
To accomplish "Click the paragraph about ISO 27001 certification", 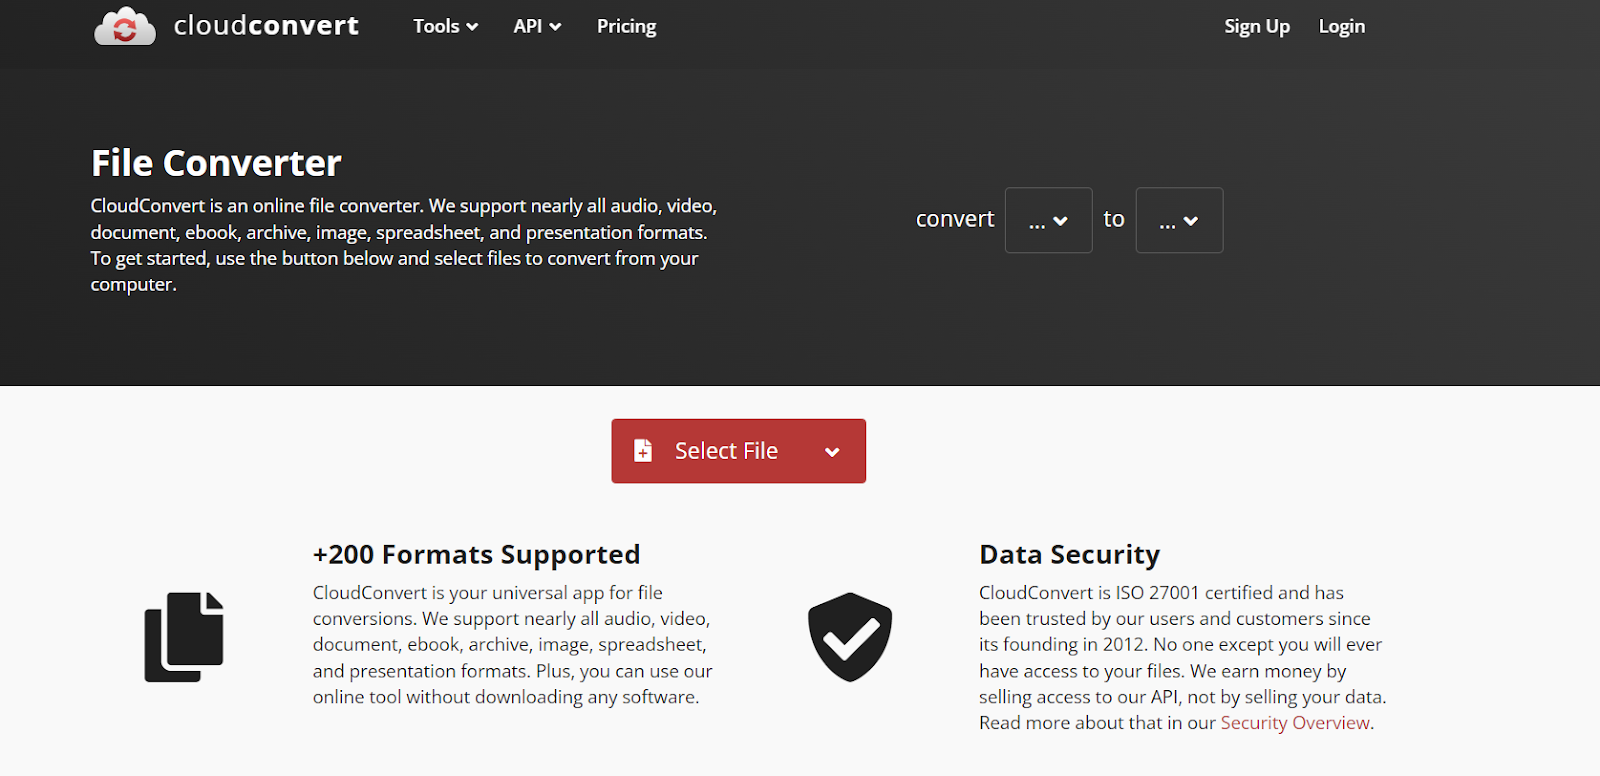I will click(1183, 658).
